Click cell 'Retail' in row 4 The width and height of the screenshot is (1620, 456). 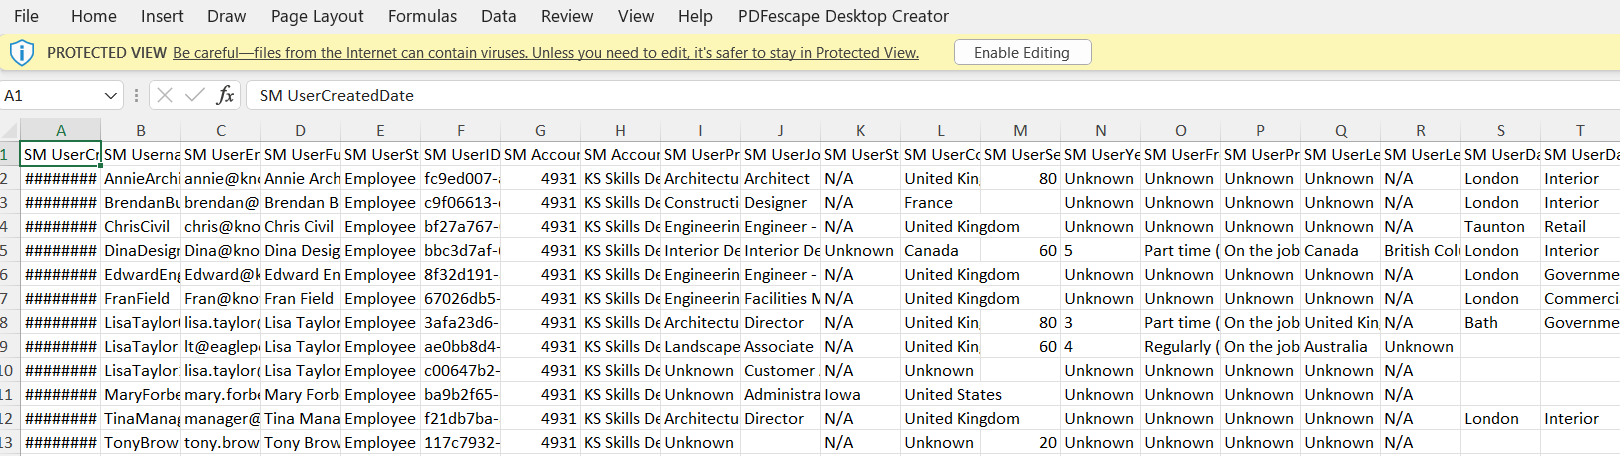point(1581,227)
